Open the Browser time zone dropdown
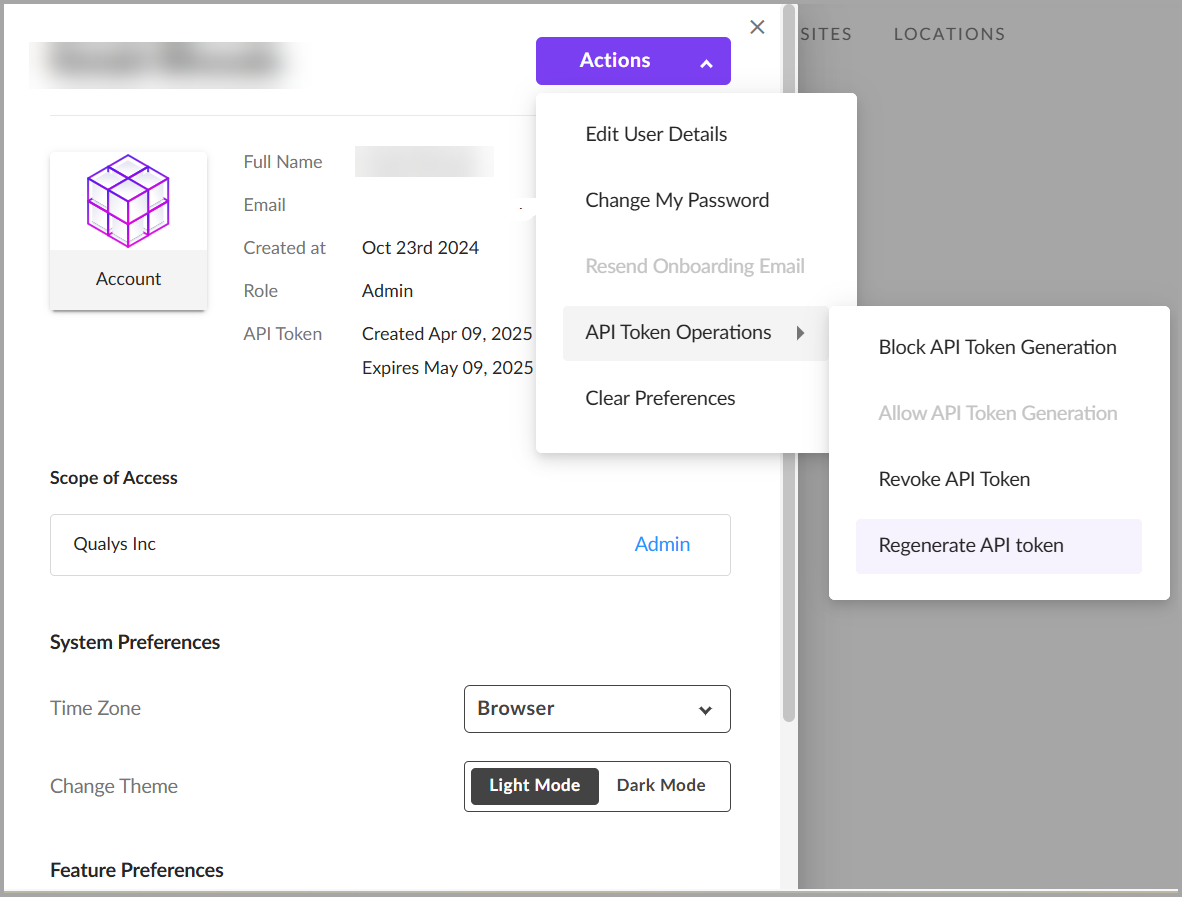 click(597, 709)
